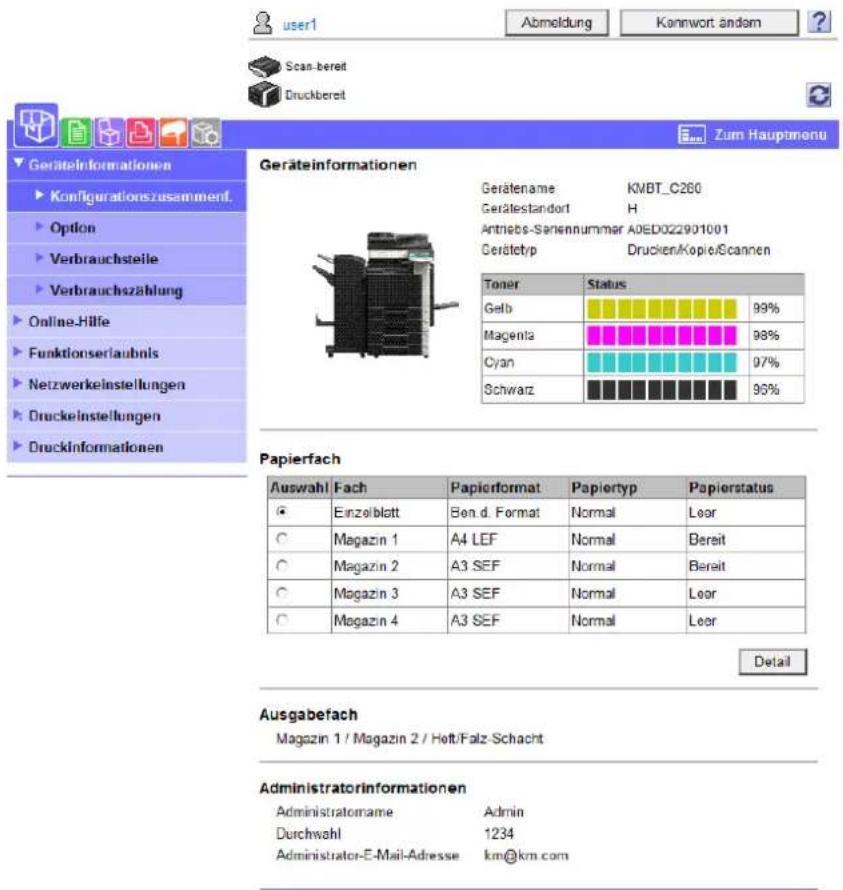This screenshot has width=843, height=890.
Task: Click the Magazin 1 / Magazin 2 / Heft/Falz-Schacht text
Action: pyautogui.click(x=409, y=738)
